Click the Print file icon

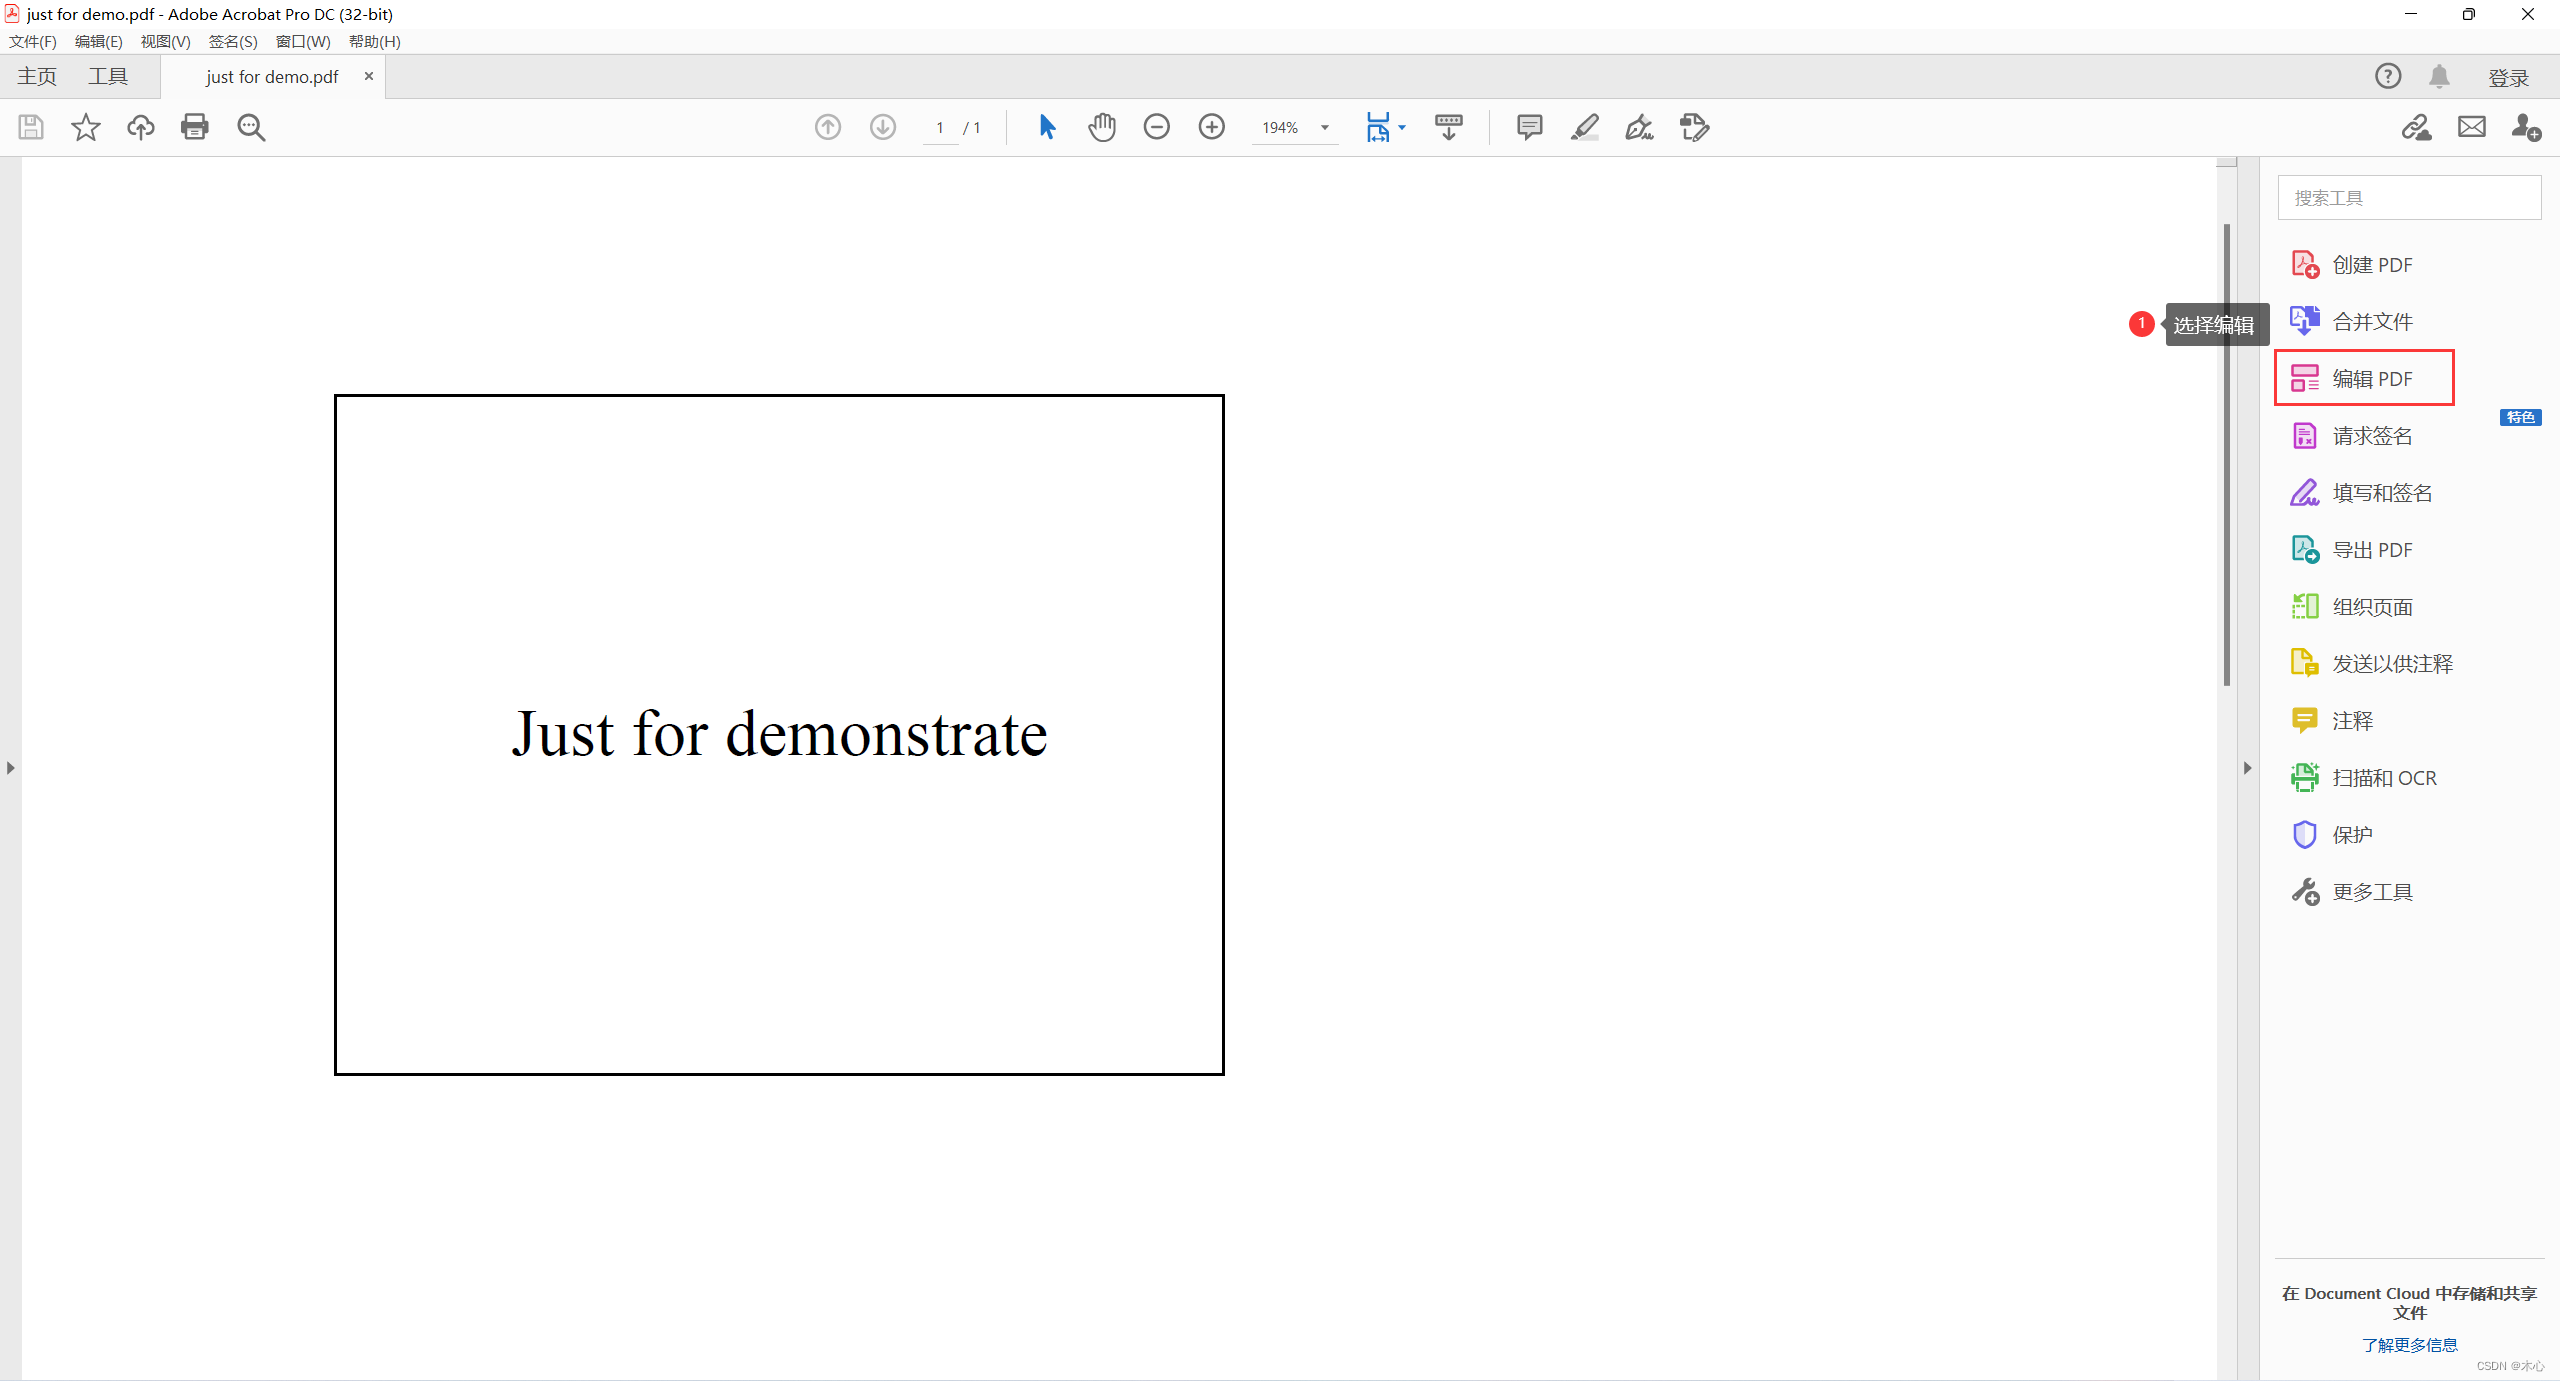(195, 127)
